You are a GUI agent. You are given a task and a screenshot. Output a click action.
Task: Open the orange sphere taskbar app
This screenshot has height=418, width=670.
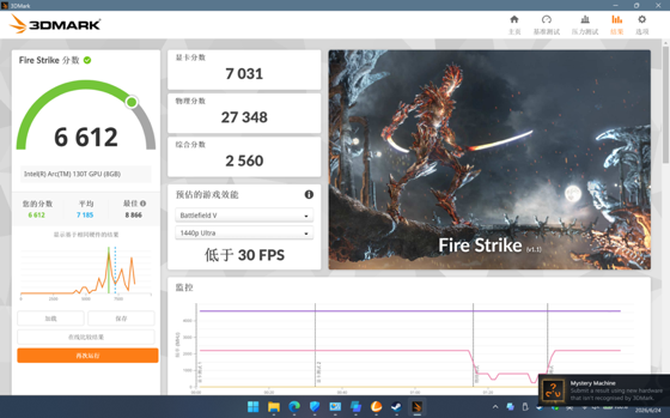(376, 406)
